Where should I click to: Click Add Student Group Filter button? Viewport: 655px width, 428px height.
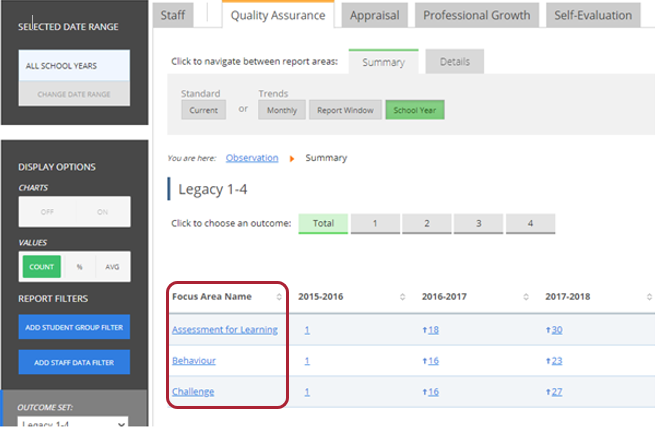pyautogui.click(x=74, y=327)
